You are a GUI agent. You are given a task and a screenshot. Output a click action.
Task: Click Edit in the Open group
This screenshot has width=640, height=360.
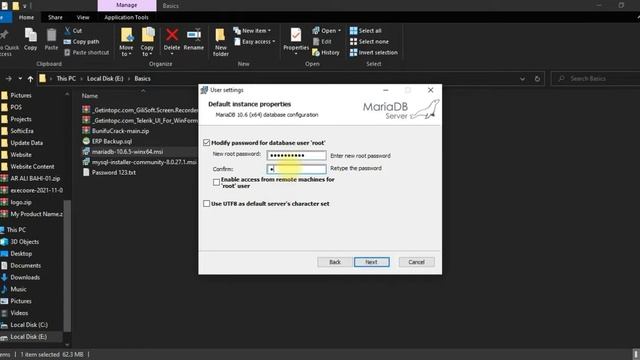pos(322,42)
